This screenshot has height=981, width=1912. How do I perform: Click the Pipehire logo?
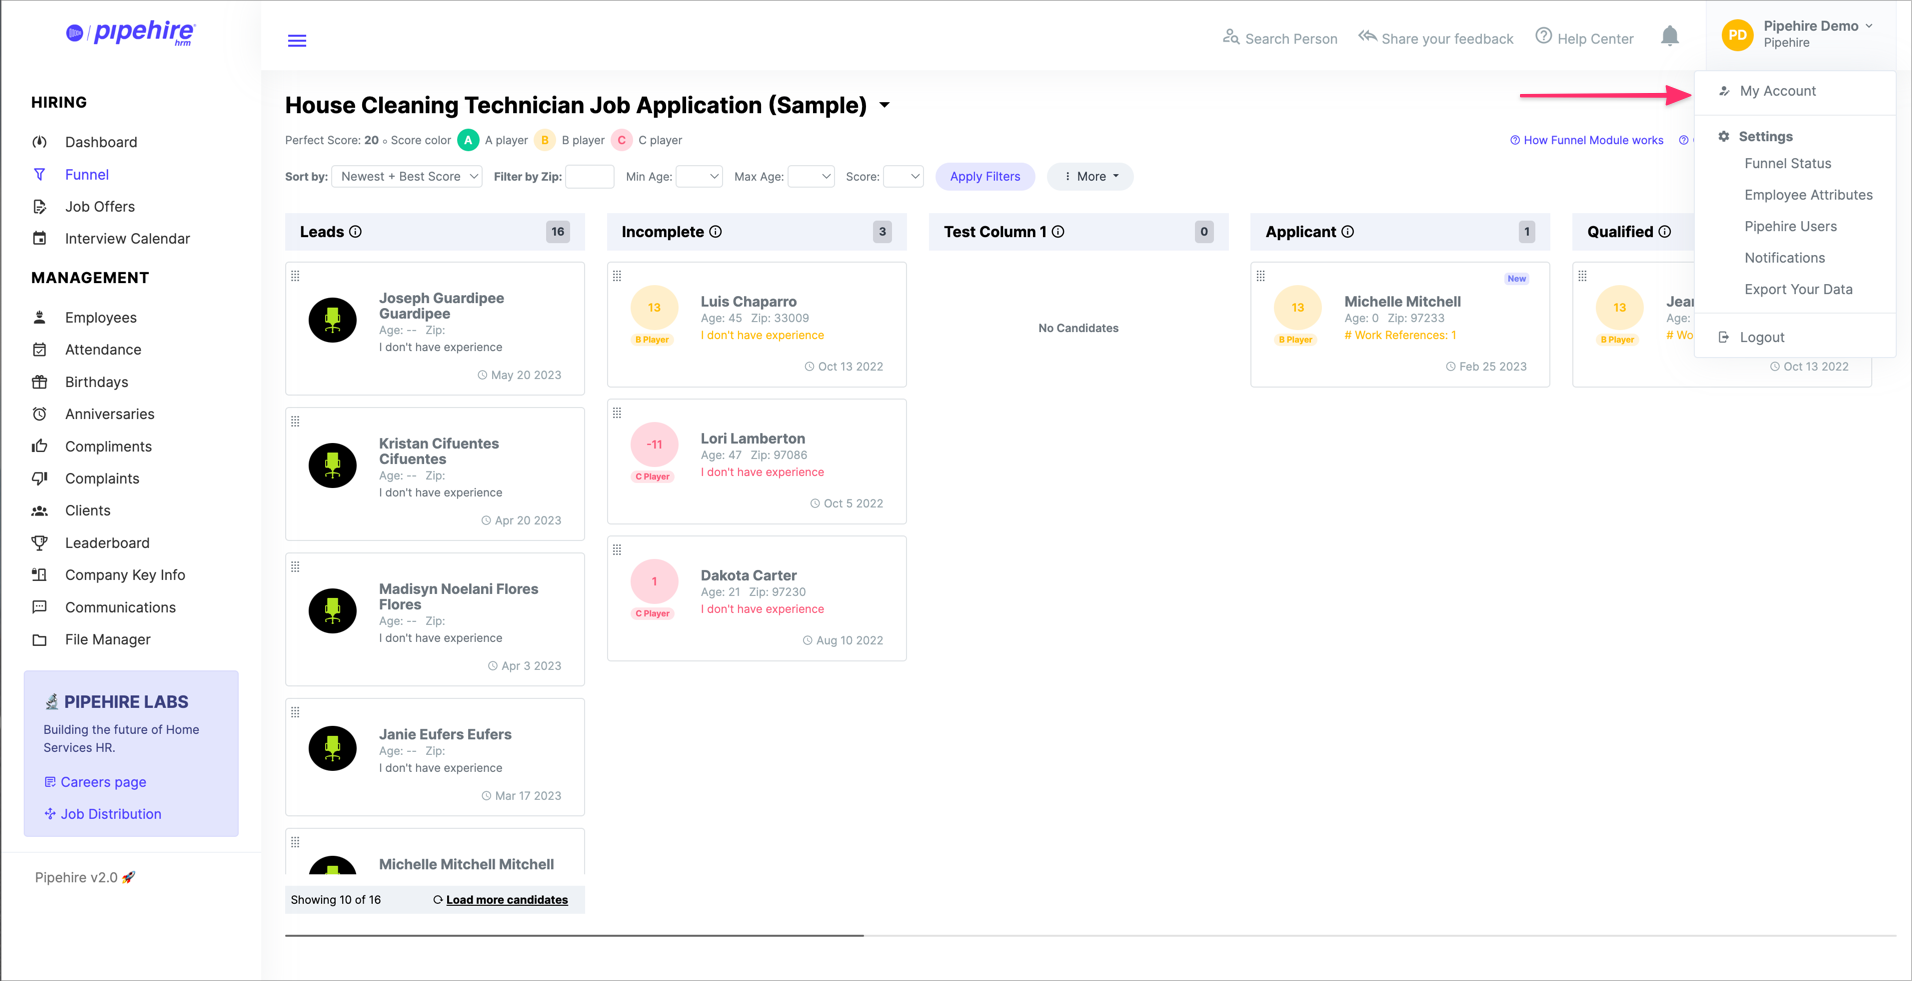click(x=131, y=33)
